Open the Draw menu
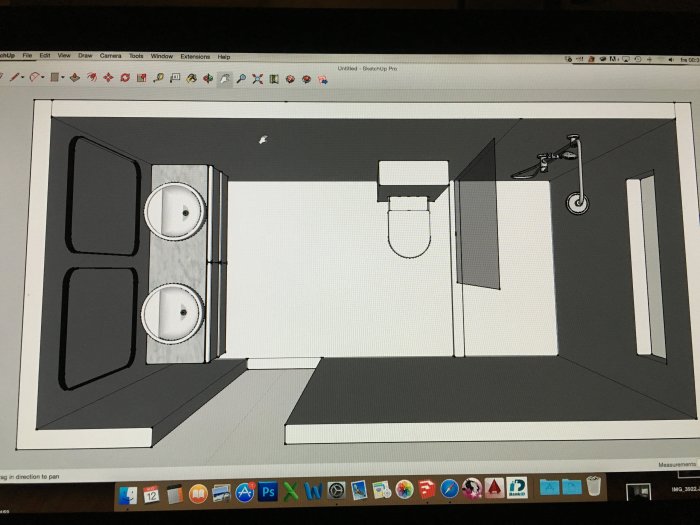 click(85, 56)
